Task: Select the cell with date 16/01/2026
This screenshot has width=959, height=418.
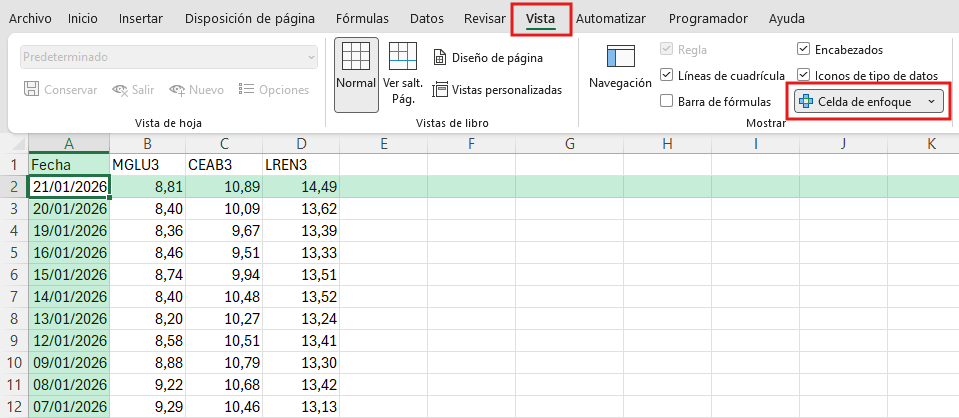Action: click(69, 253)
